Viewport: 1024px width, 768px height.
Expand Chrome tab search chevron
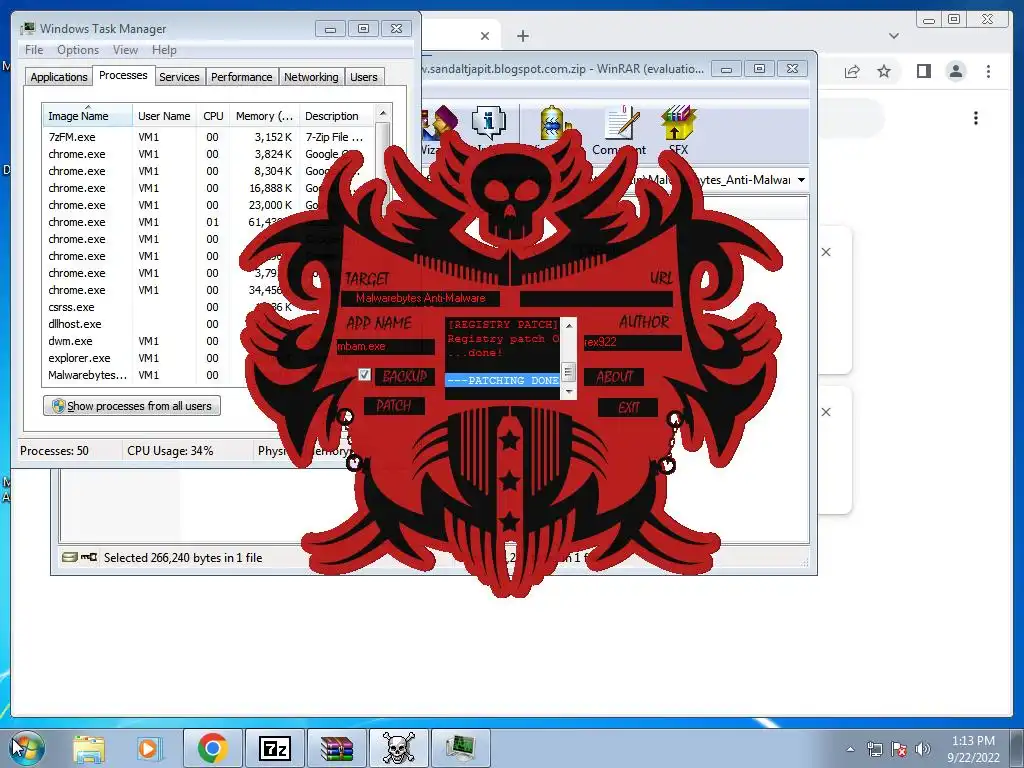[893, 36]
